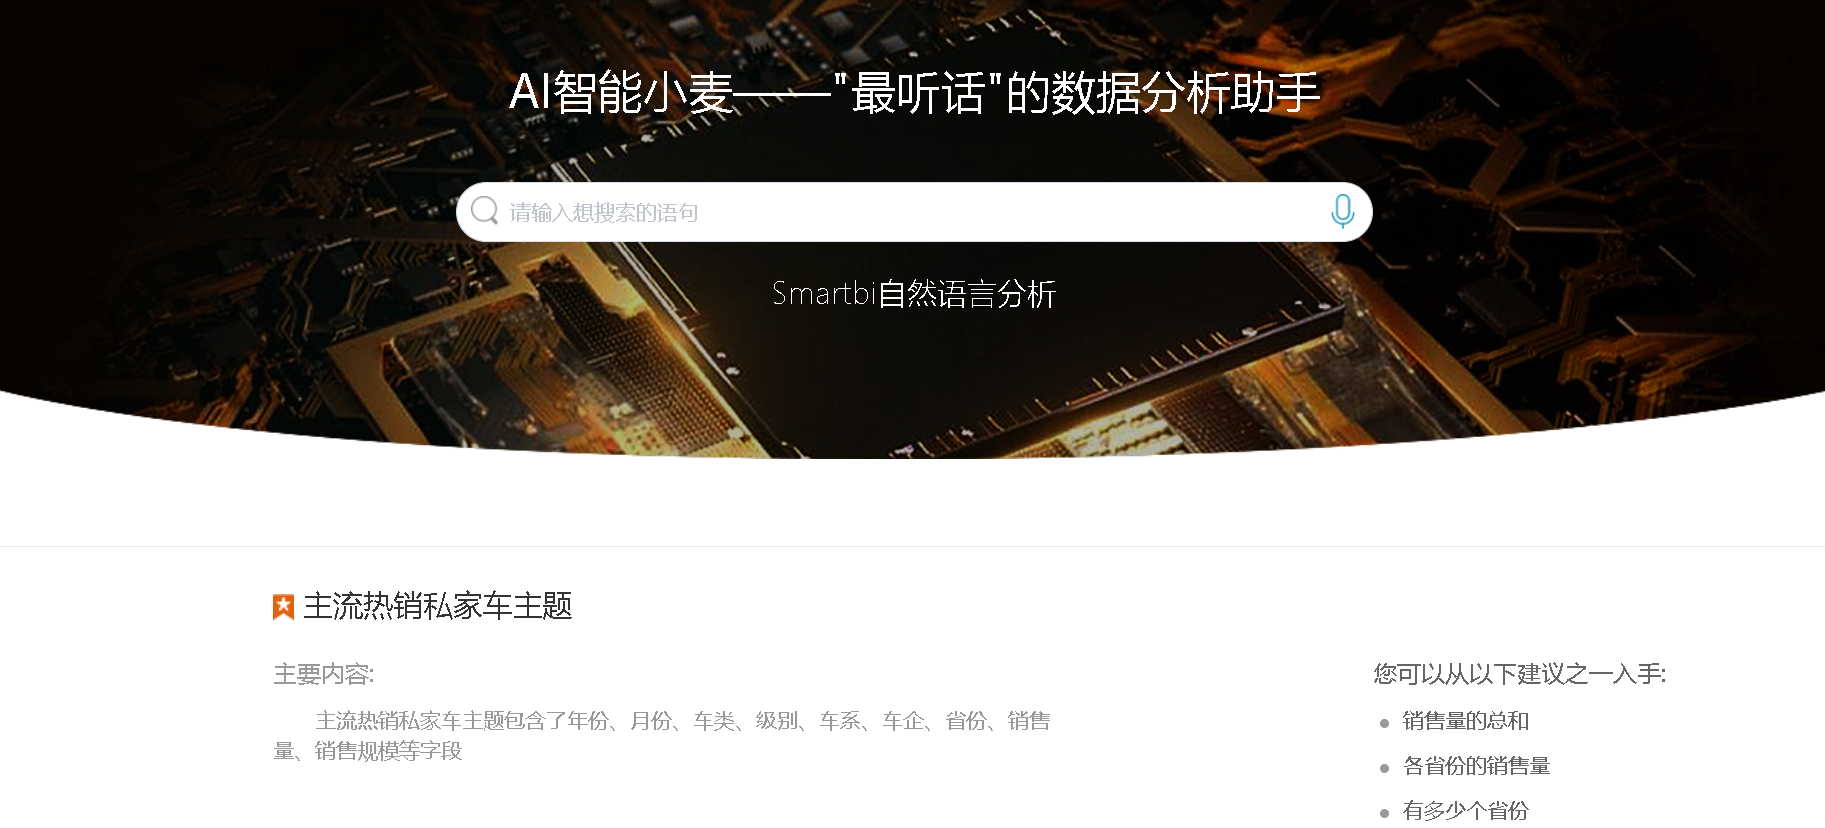Click bullet dot beside 有多少个省份
The width and height of the screenshot is (1825, 828).
click(1384, 813)
